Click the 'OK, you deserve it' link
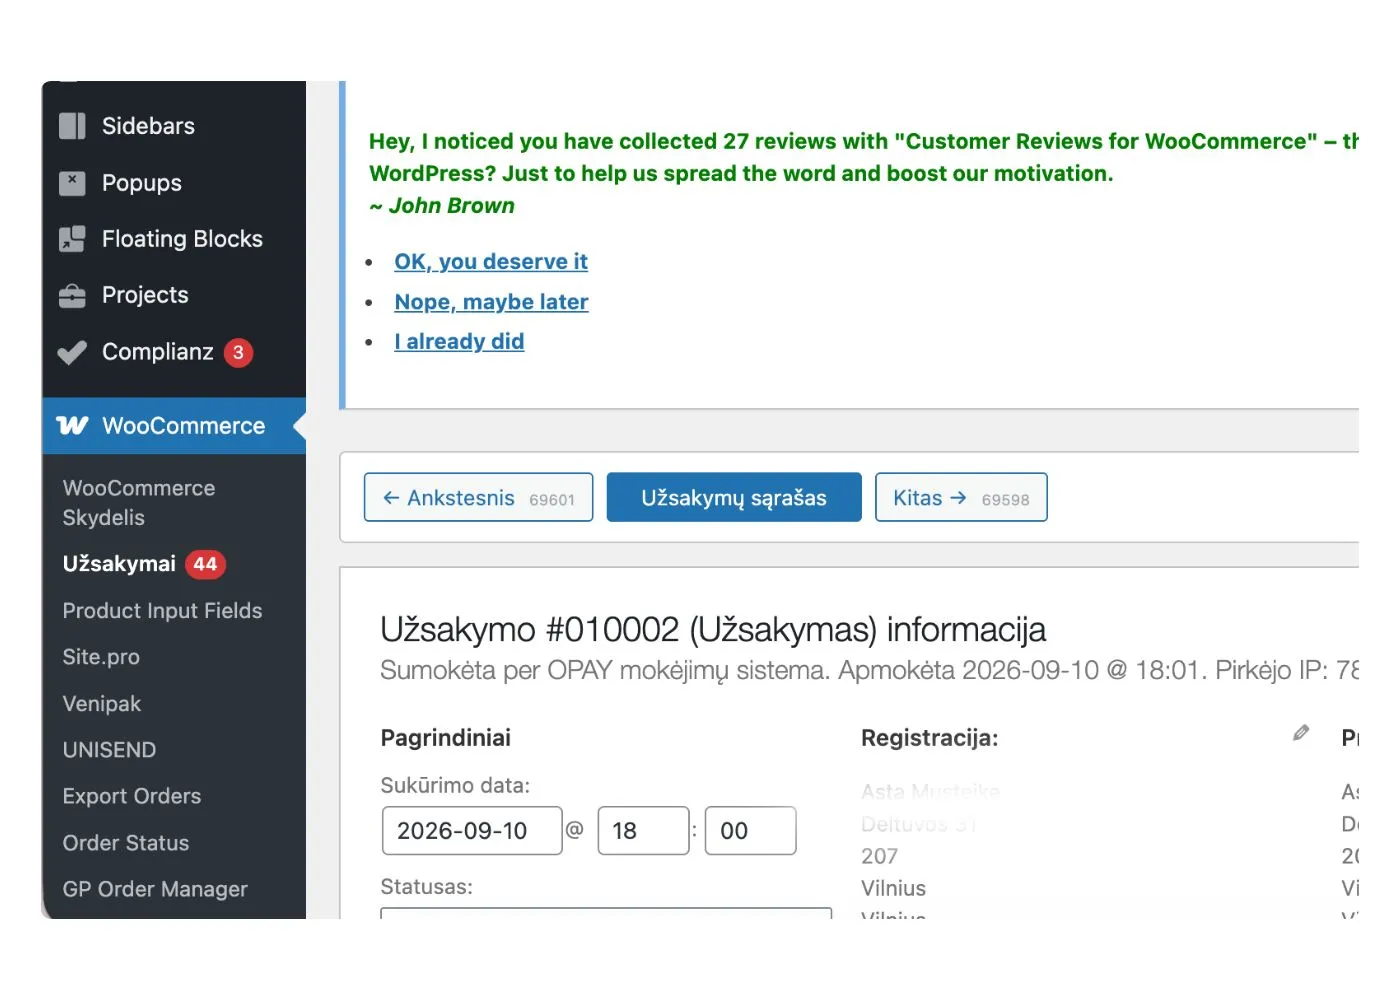This screenshot has width=1400, height=1000. click(491, 262)
